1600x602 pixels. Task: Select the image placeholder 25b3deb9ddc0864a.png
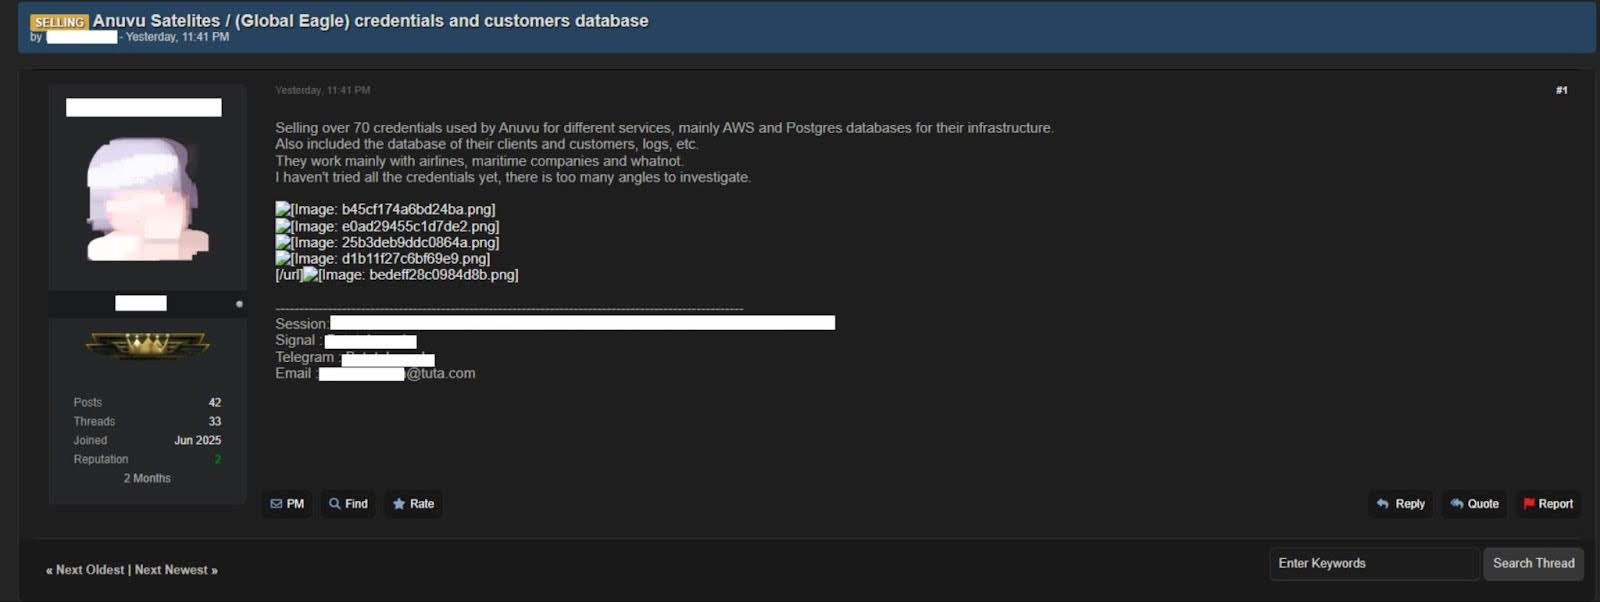click(387, 242)
